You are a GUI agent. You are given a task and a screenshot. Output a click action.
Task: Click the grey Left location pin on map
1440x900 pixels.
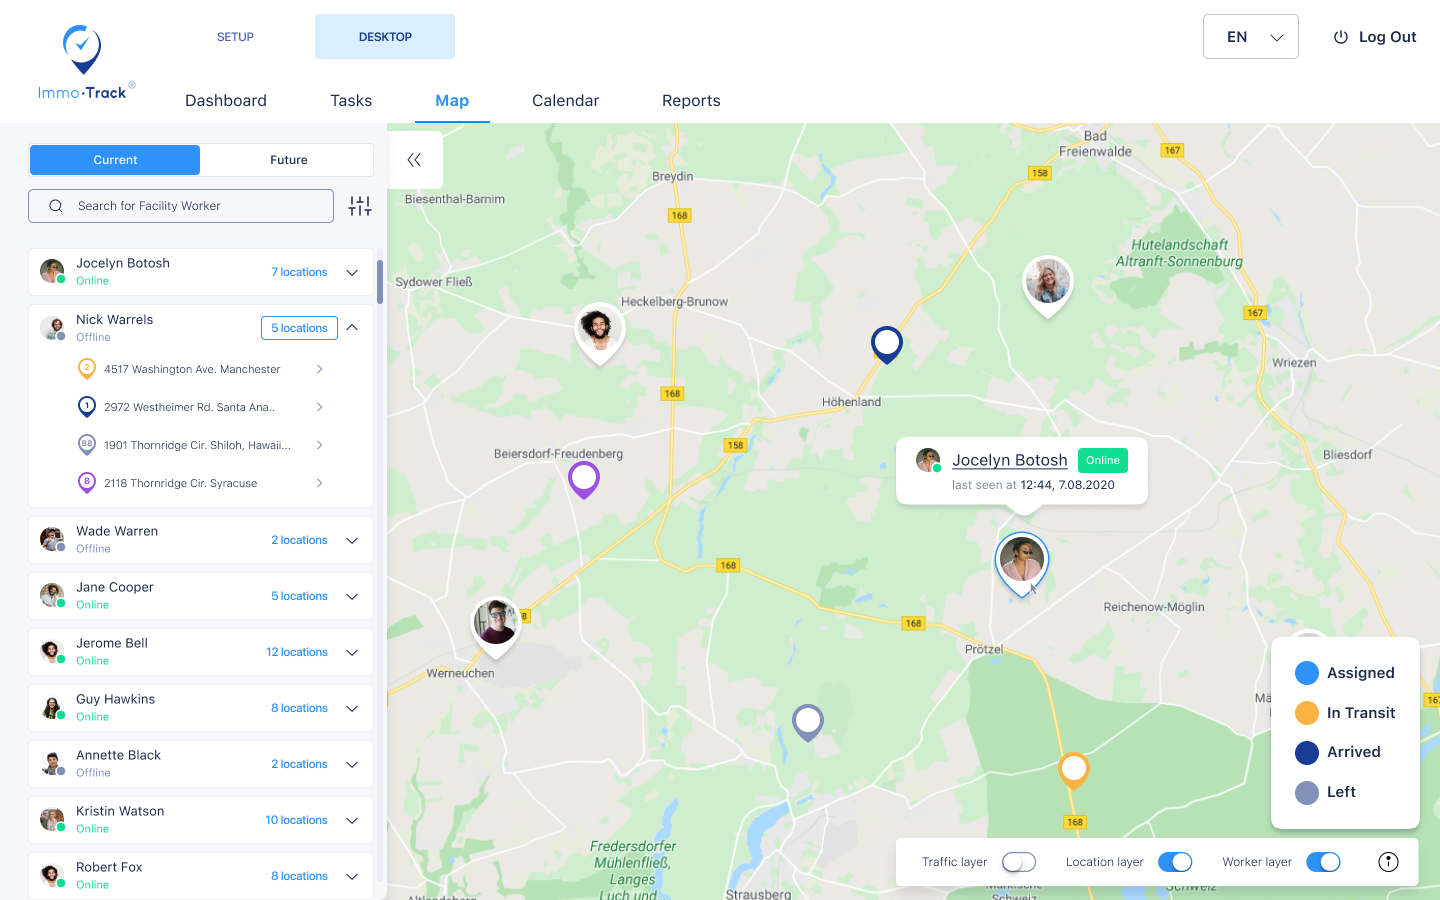[808, 722]
